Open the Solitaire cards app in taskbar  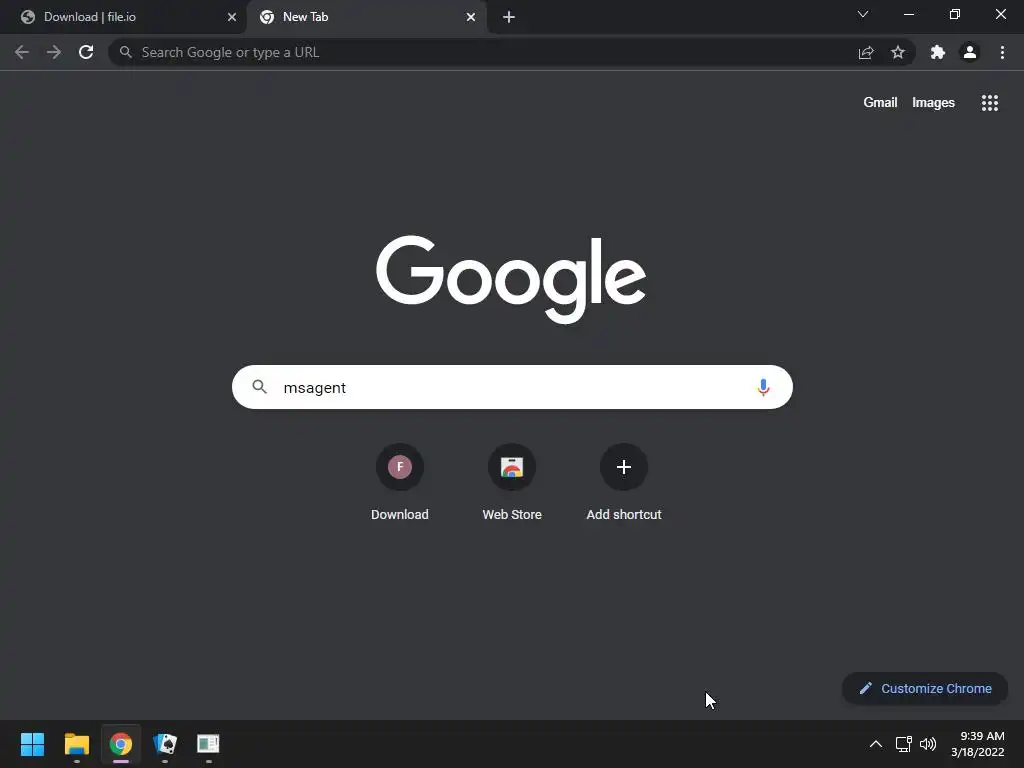click(x=165, y=744)
